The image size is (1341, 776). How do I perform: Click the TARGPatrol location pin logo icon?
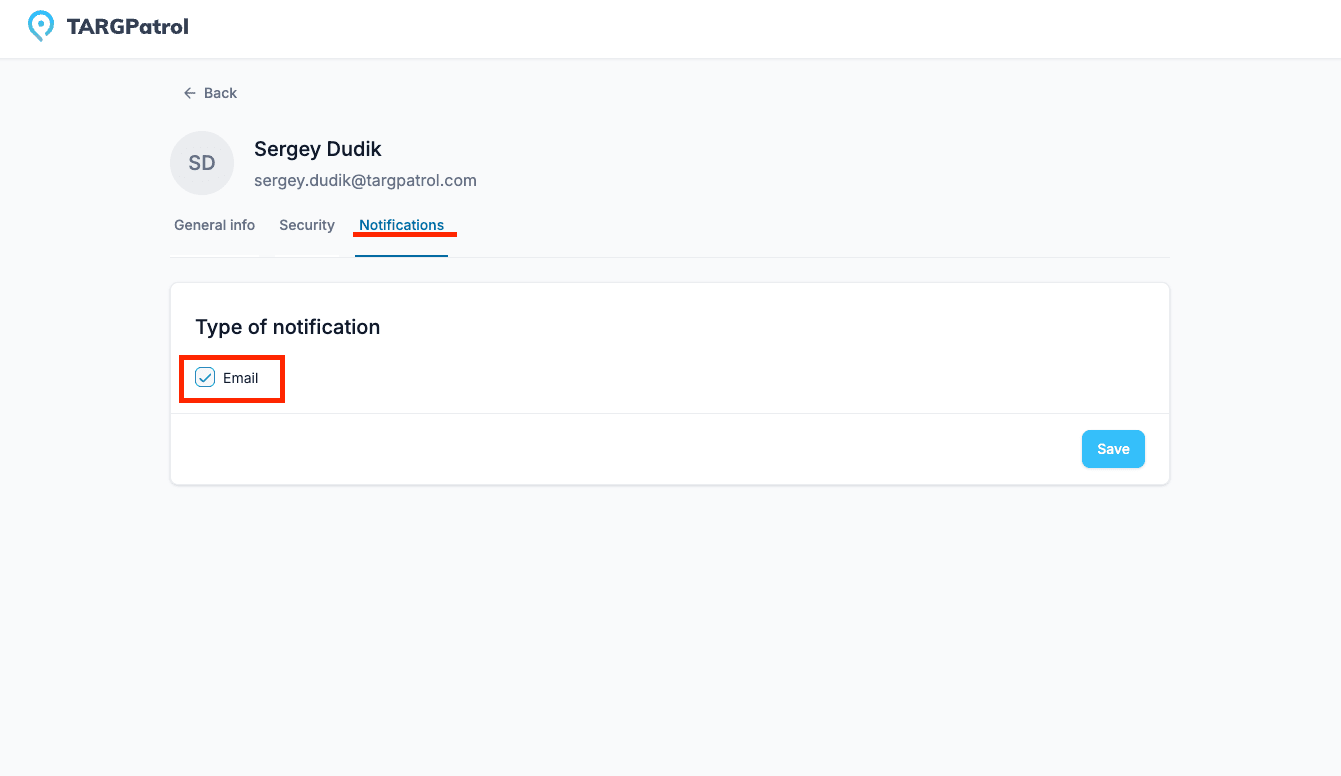pos(40,26)
